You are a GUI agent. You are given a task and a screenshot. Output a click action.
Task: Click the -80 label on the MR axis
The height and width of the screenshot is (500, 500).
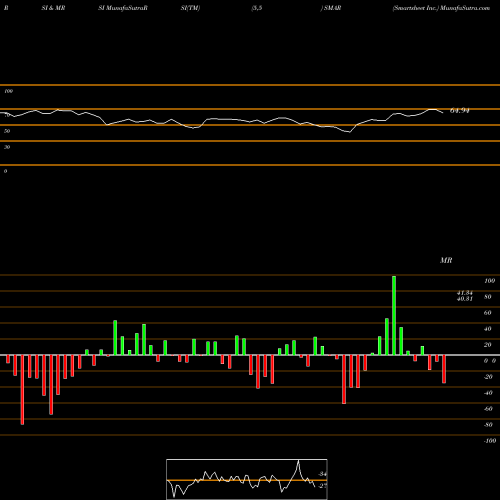coord(488,425)
